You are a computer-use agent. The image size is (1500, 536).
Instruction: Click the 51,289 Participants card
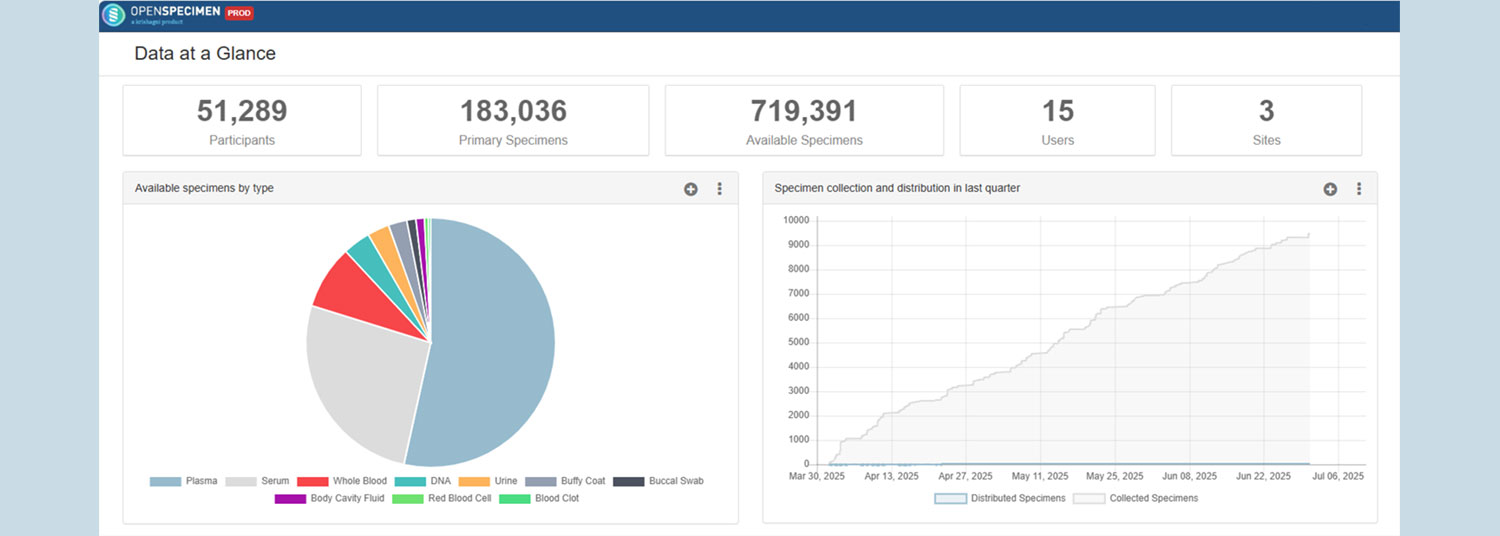[x=242, y=120]
